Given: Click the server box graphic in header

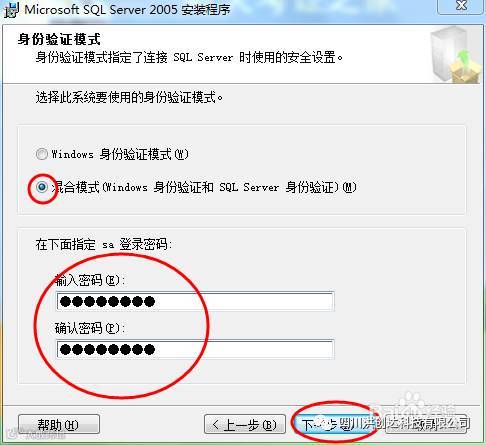Looking at the screenshot, I should tap(455, 55).
